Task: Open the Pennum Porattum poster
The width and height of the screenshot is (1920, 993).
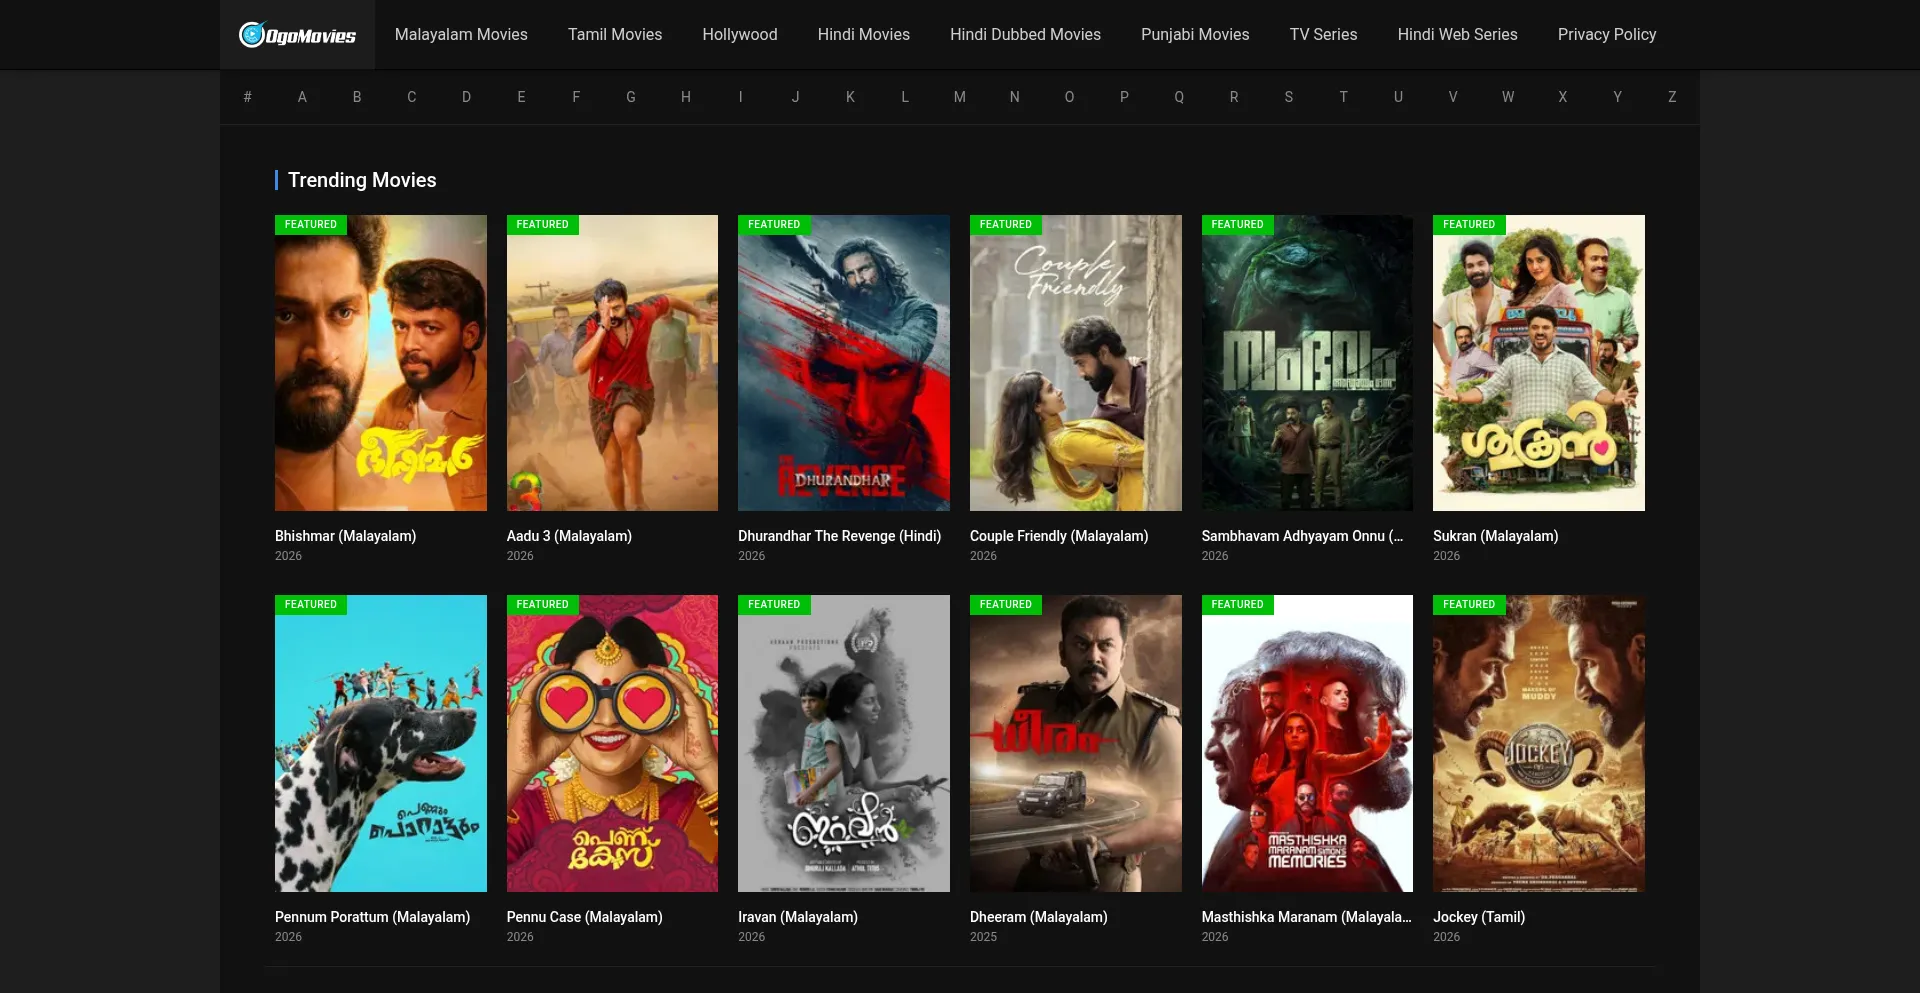Action: 381,743
